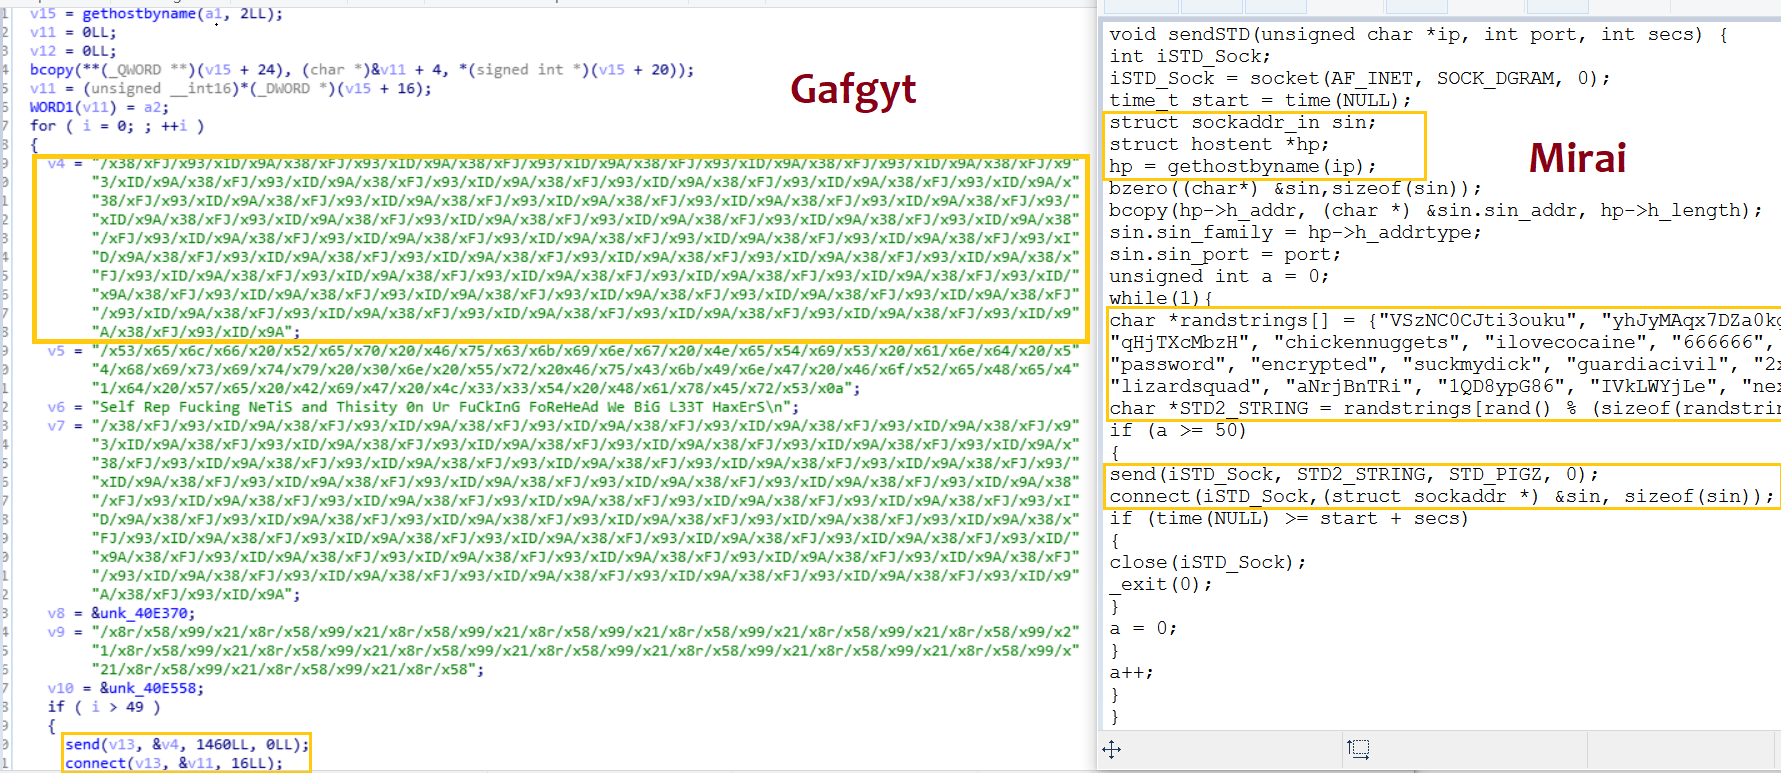Click the 'if (a >= 50)' condition
The image size is (1781, 773).
pos(1178,430)
